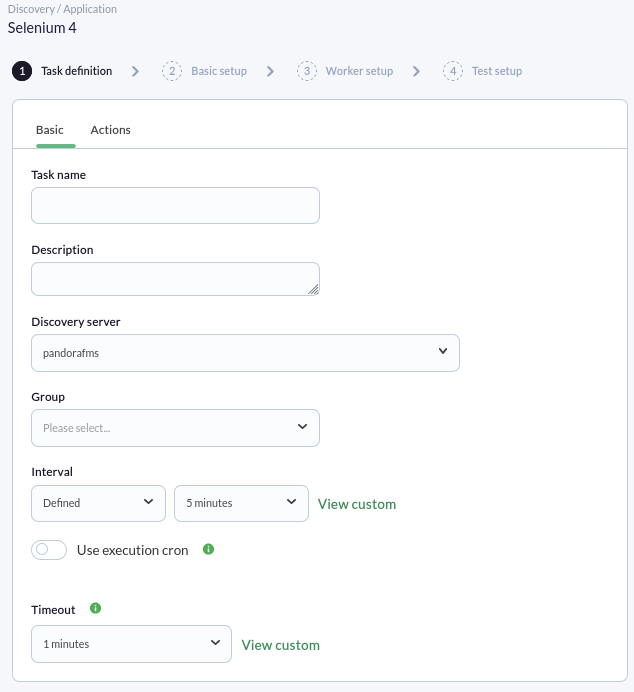The height and width of the screenshot is (692, 634).
Task: Expand the Group Please select dropdown
Action: coord(175,428)
